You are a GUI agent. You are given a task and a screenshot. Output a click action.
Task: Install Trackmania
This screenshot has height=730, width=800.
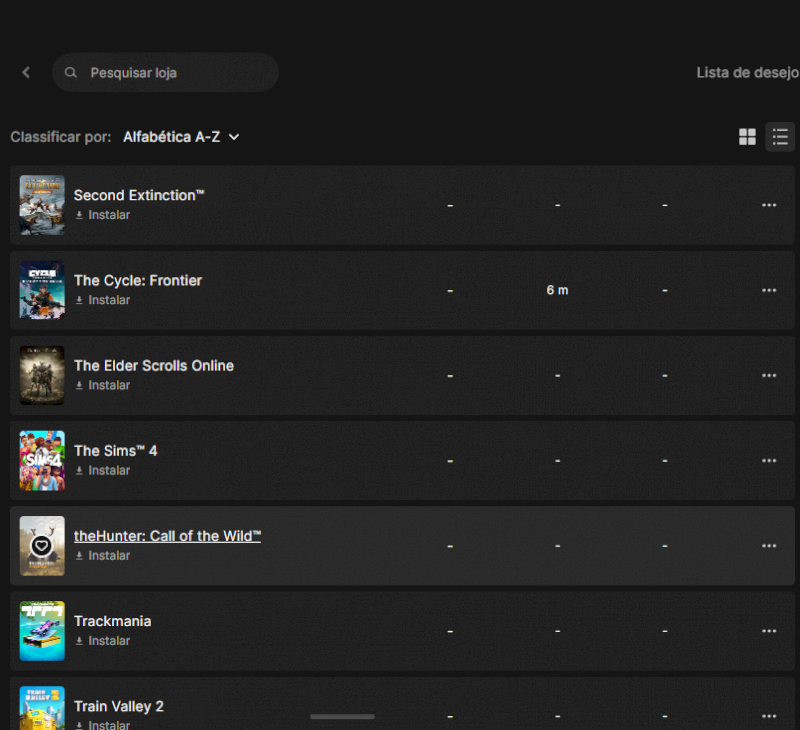(x=103, y=641)
